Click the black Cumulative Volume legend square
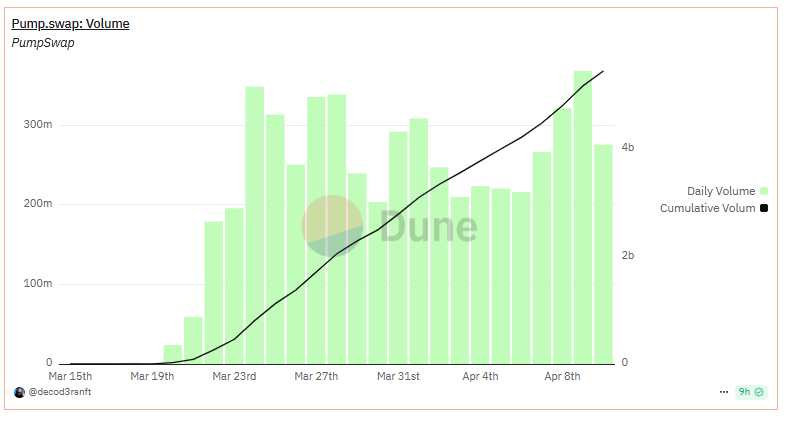Viewport: 786px width, 426px height. point(764,209)
